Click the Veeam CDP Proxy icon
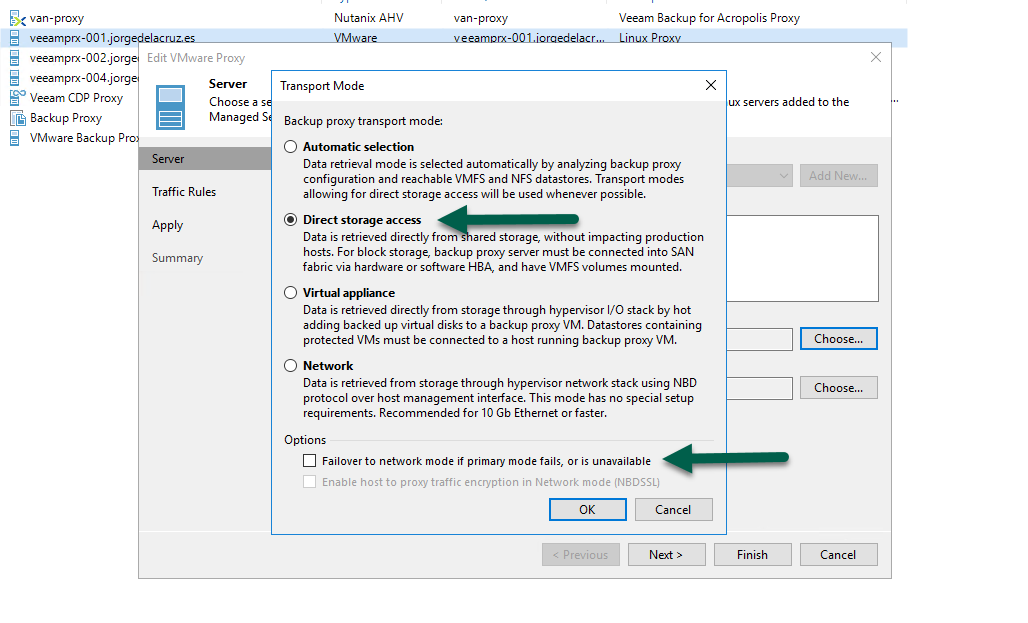The width and height of the screenshot is (1028, 623). pyautogui.click(x=17, y=98)
